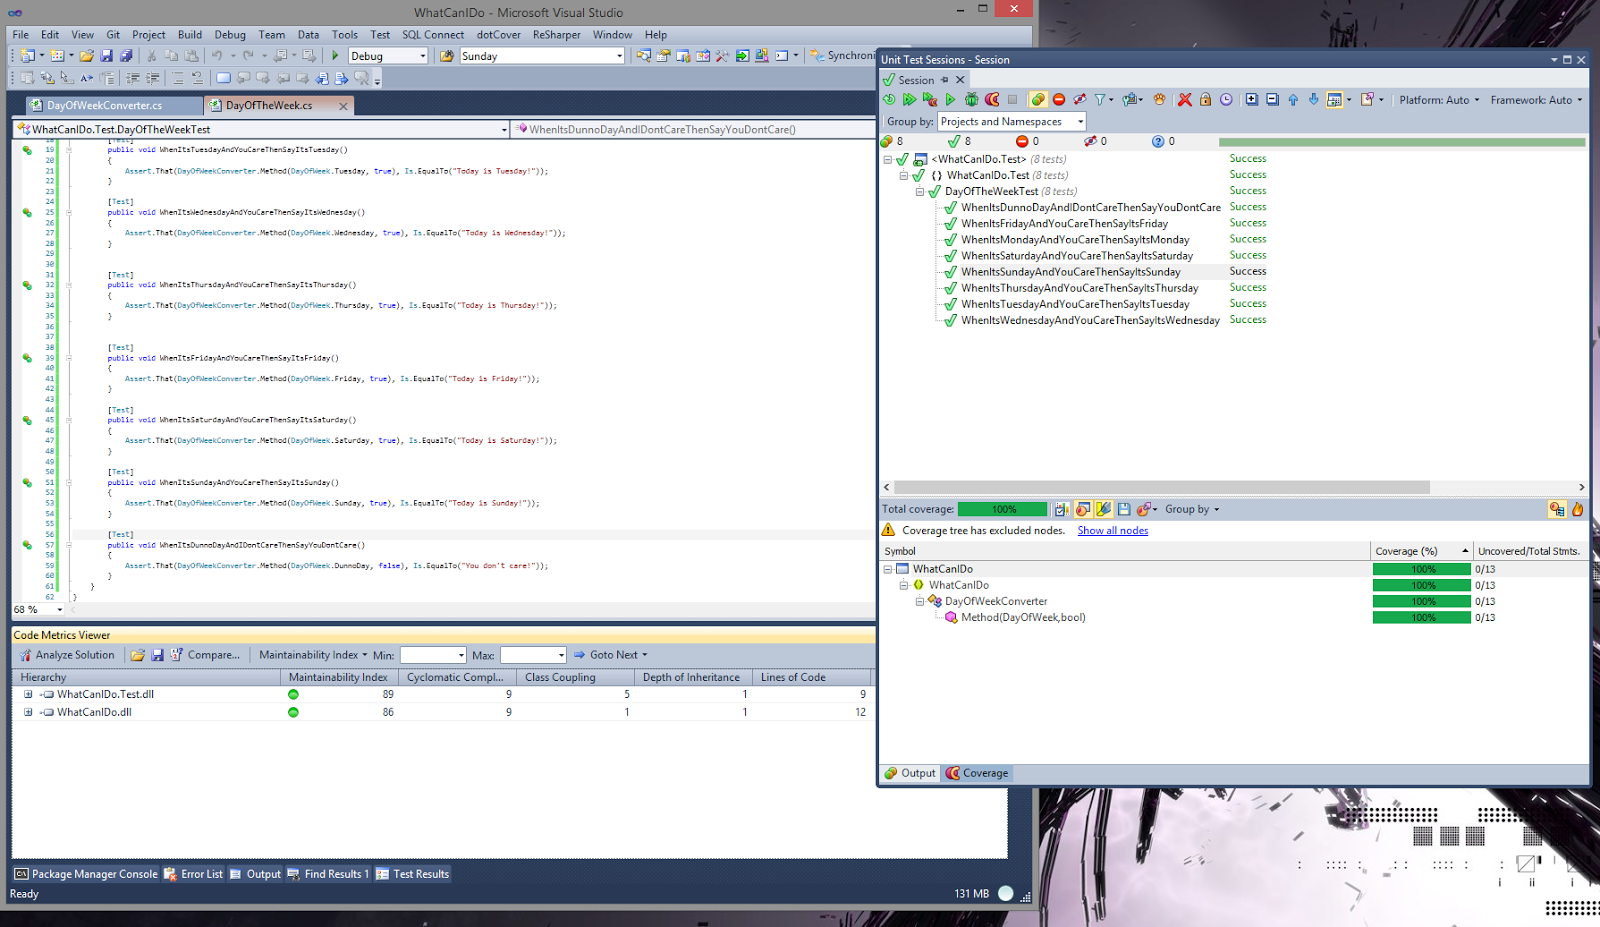Open the Framework: Auto dropdown
The height and width of the screenshot is (927, 1600).
coord(1536,100)
